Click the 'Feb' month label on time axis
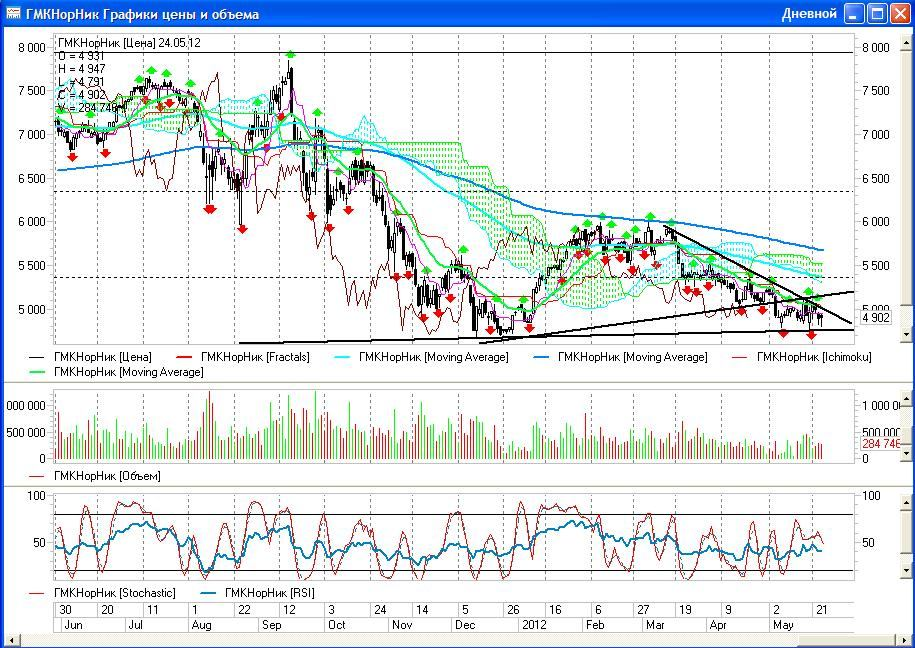The width and height of the screenshot is (915, 648). [x=595, y=625]
